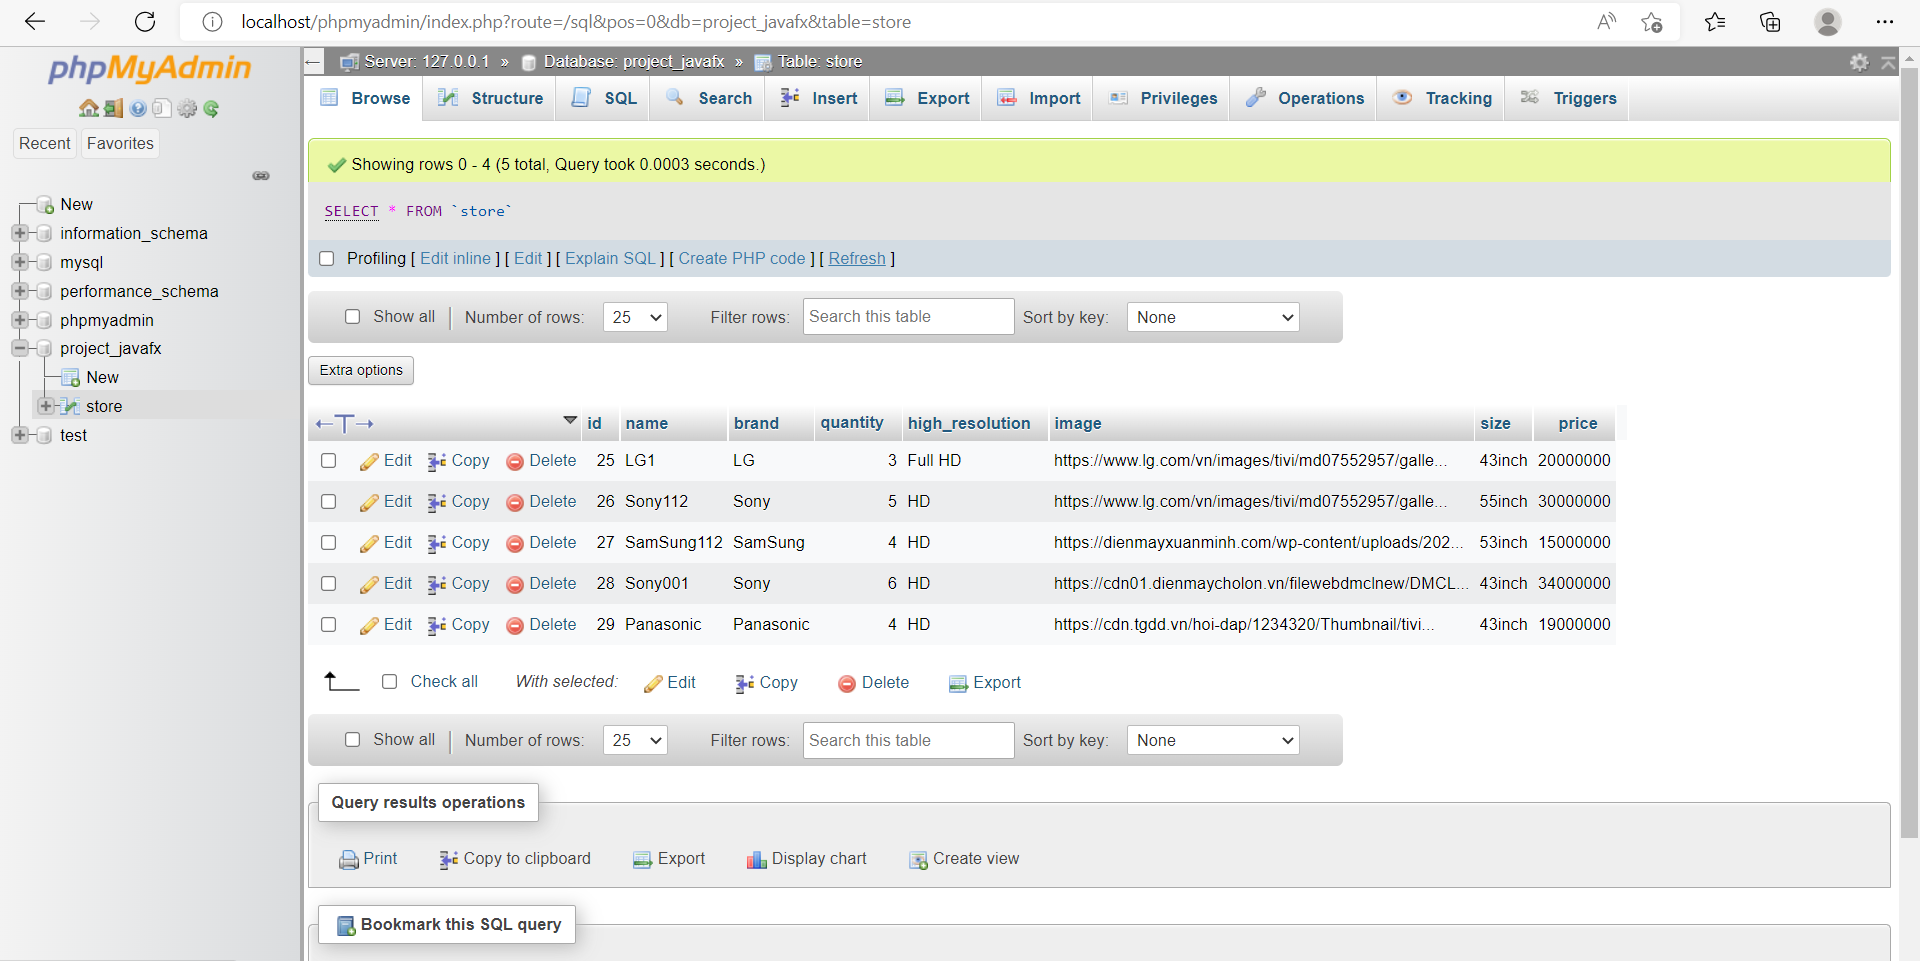Open phpMyAdmin documentation help icon
Image resolution: width=1920 pixels, height=961 pixels.
click(138, 108)
